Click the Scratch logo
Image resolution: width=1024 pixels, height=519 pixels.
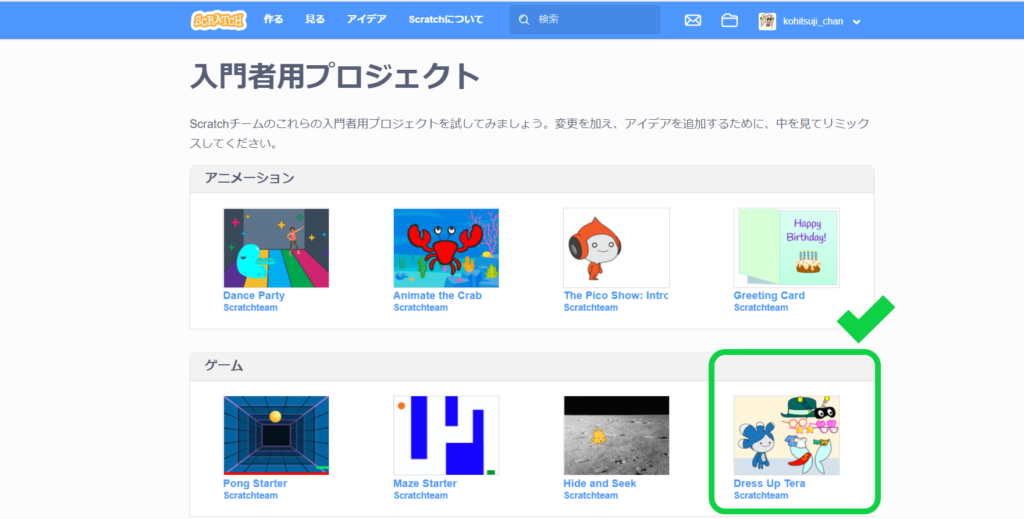219,20
